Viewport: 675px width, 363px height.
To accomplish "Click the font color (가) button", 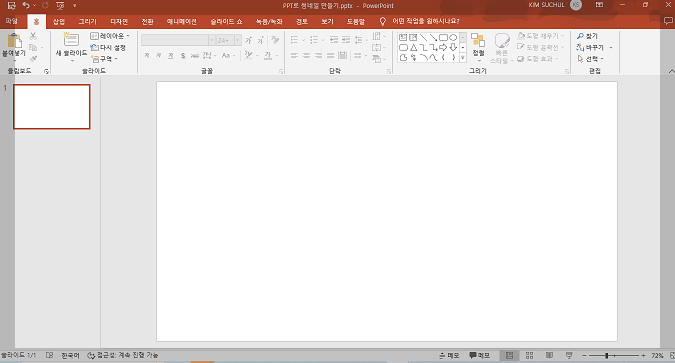I will (x=268, y=55).
